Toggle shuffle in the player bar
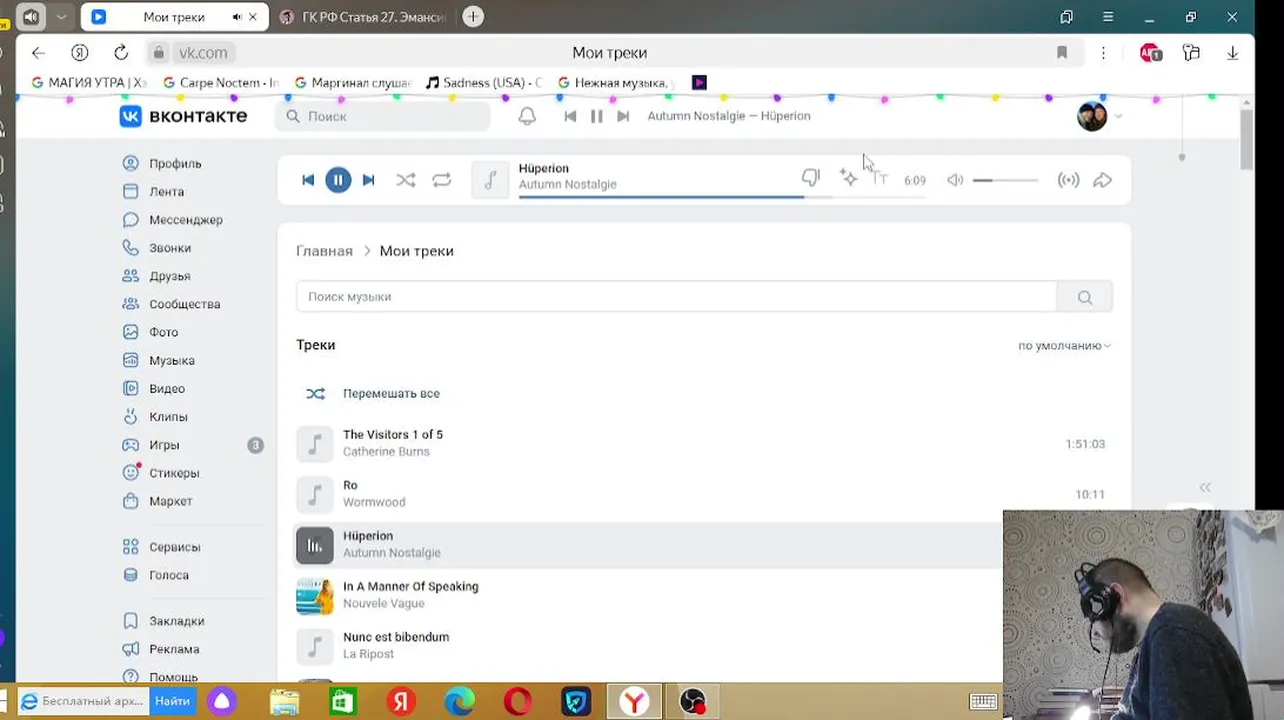1284x720 pixels. [x=405, y=180]
